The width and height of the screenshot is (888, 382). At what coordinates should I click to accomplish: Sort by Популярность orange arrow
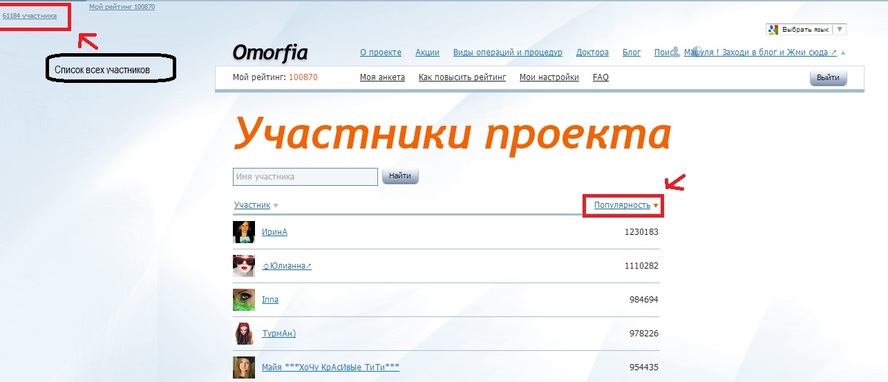656,205
